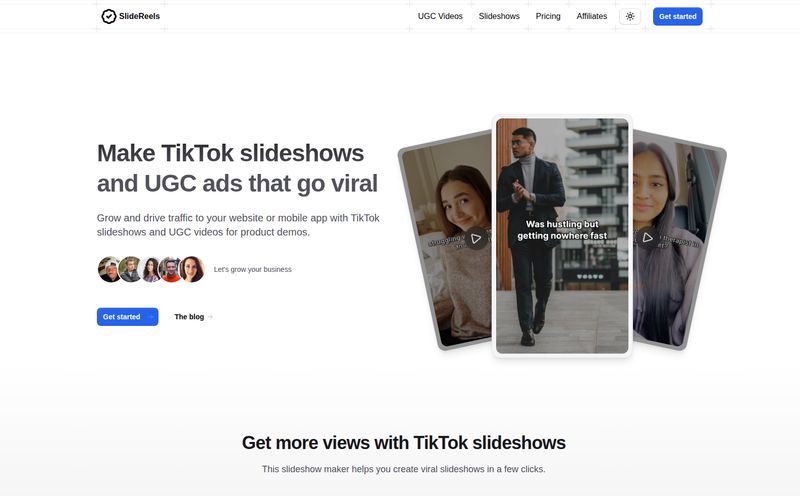Click the first avatar with the cap

pos(110,269)
